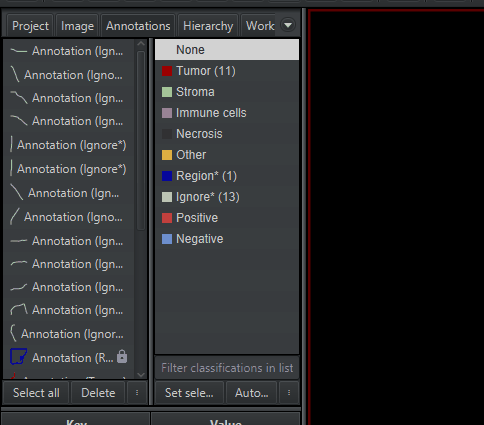This screenshot has height=425, width=484.
Task: Click the purple Immune cells swatch
Action: (167, 113)
